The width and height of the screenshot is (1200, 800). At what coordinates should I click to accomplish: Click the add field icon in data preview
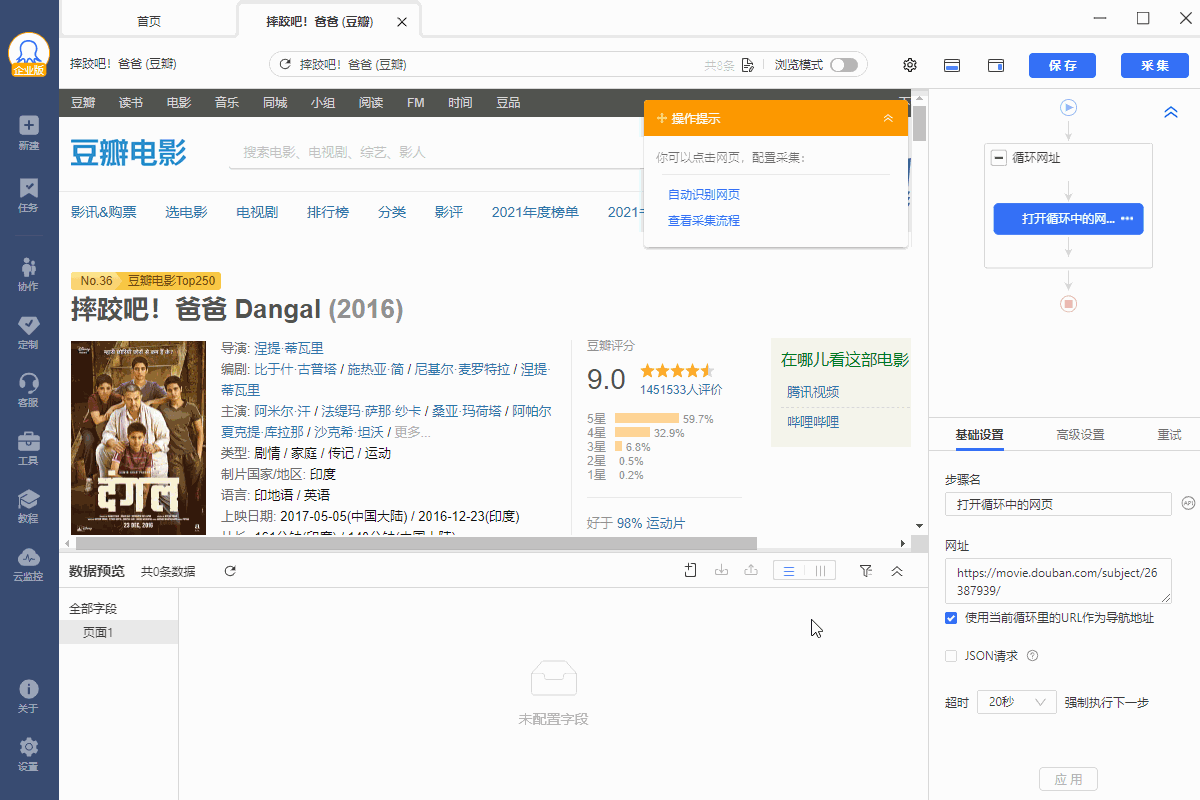point(690,570)
